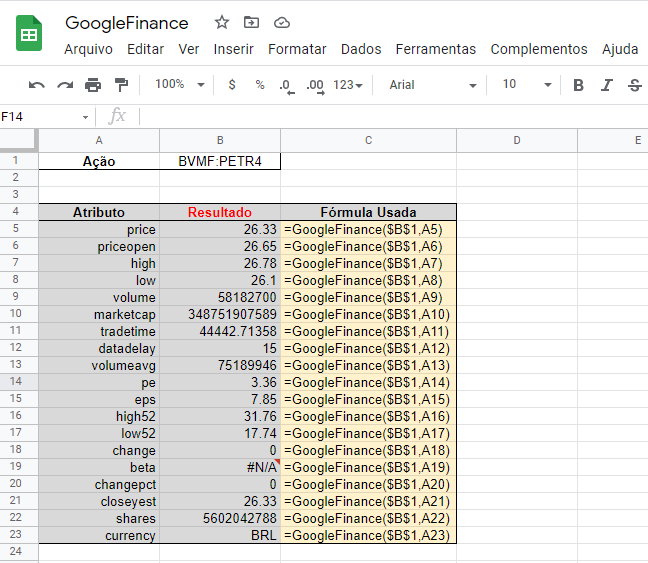Select cell containing BVMF:PETR4
Viewport: 648px width, 563px height.
[x=220, y=161]
